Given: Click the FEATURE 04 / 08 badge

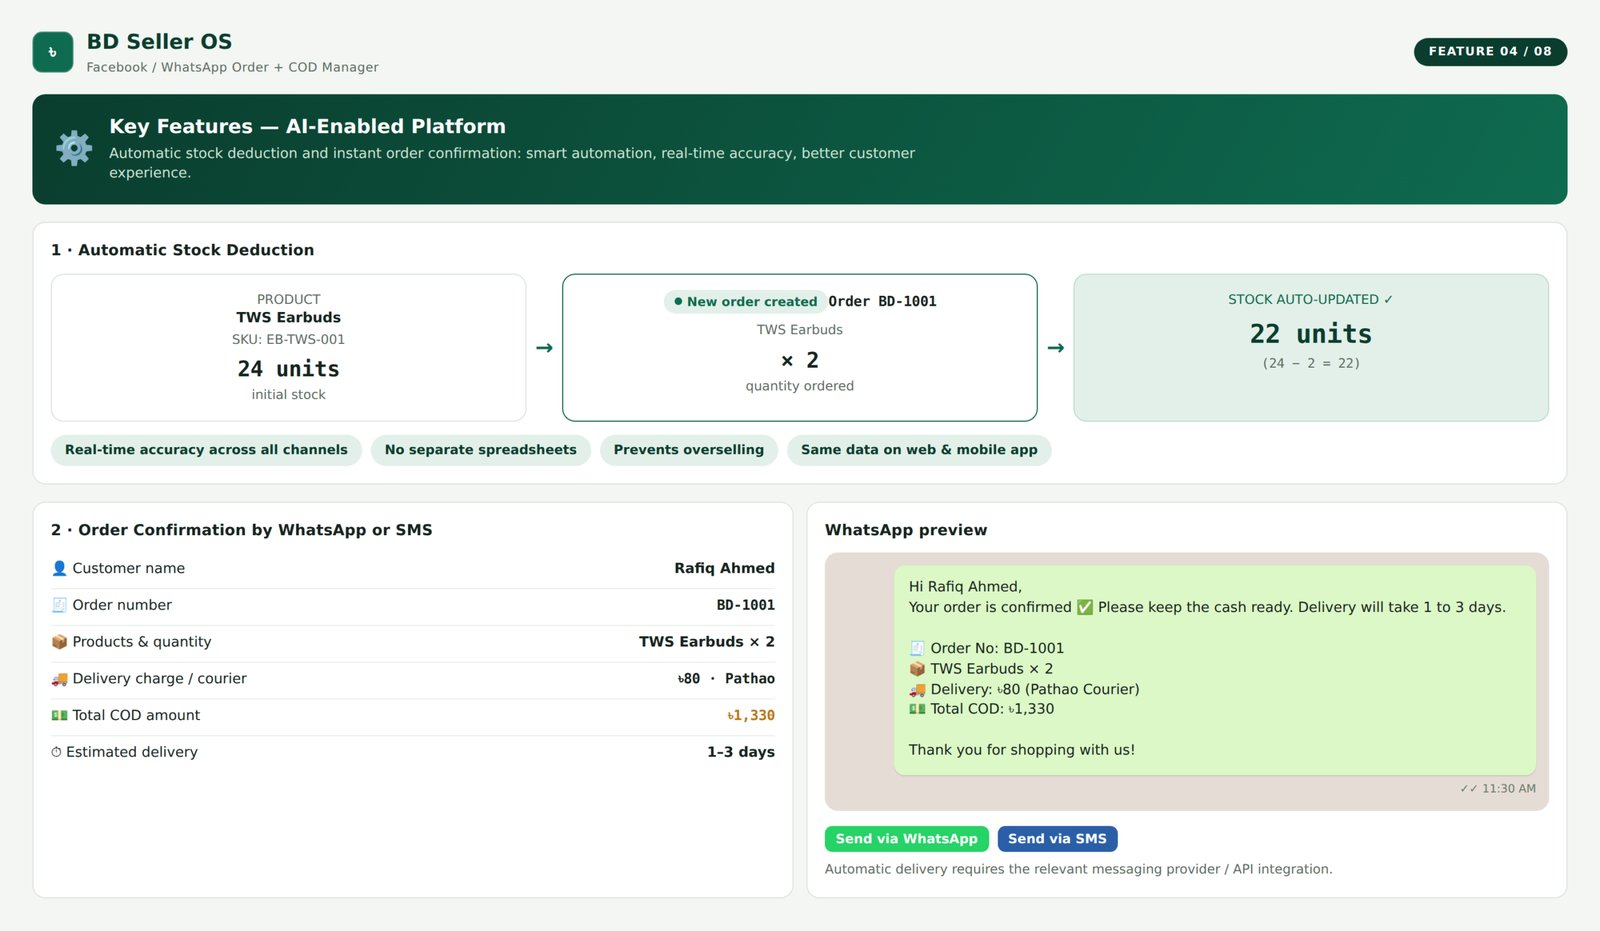Looking at the screenshot, I should pyautogui.click(x=1490, y=51).
